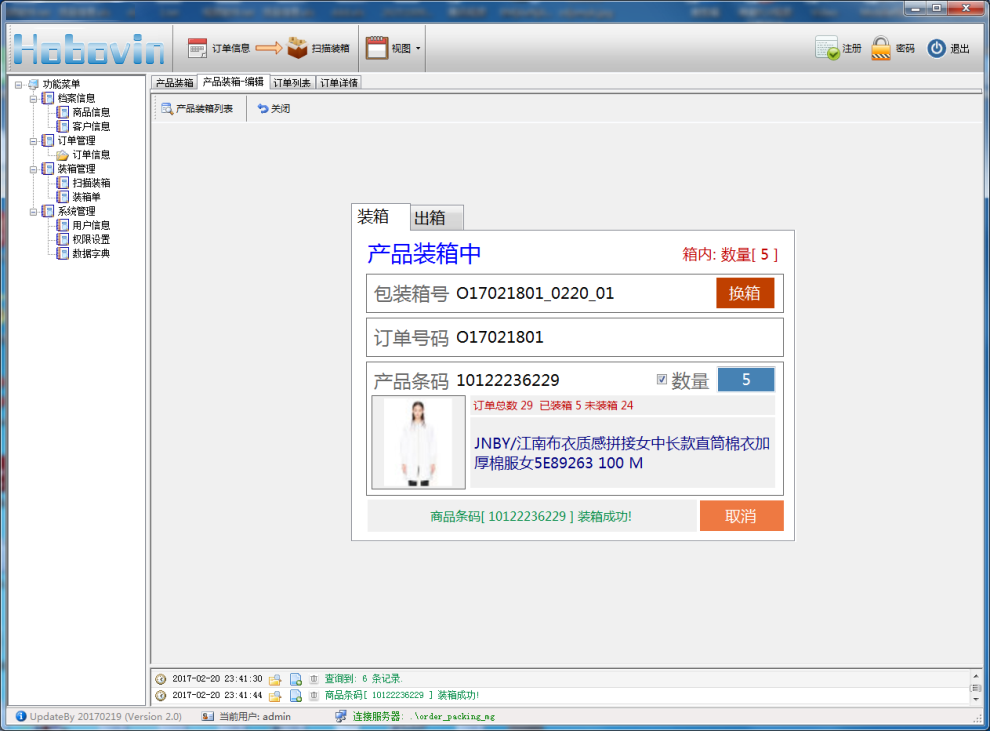Click the blue quantity field showing 5

[x=745, y=380]
